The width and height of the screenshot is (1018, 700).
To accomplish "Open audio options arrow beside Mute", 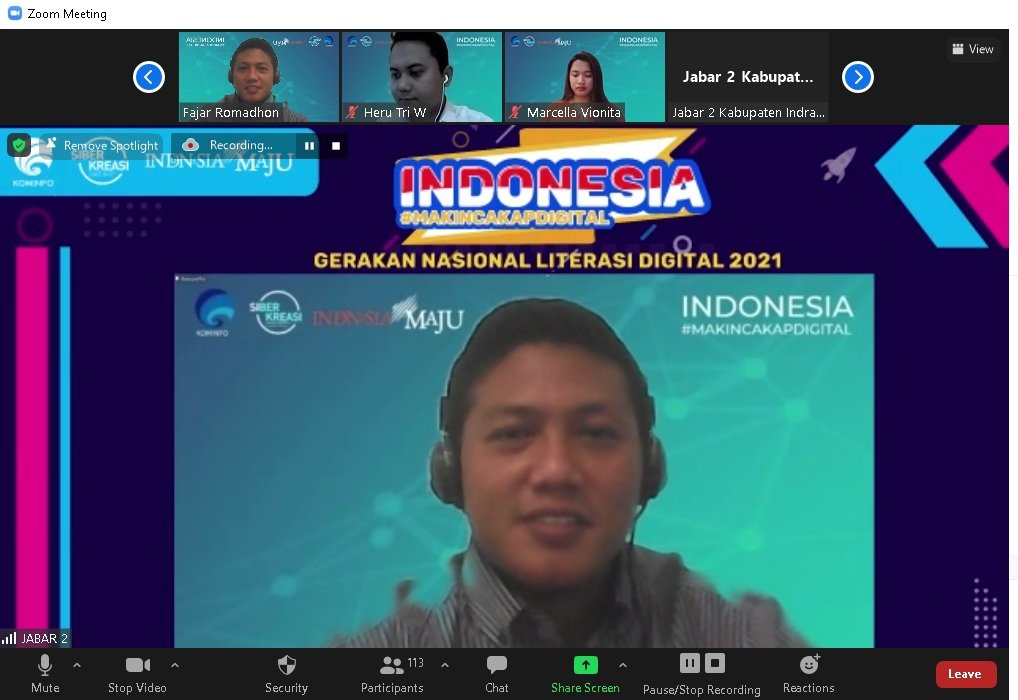I will [77, 665].
